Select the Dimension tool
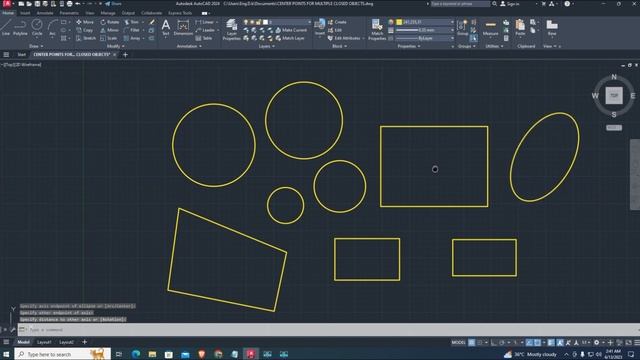 [x=183, y=27]
